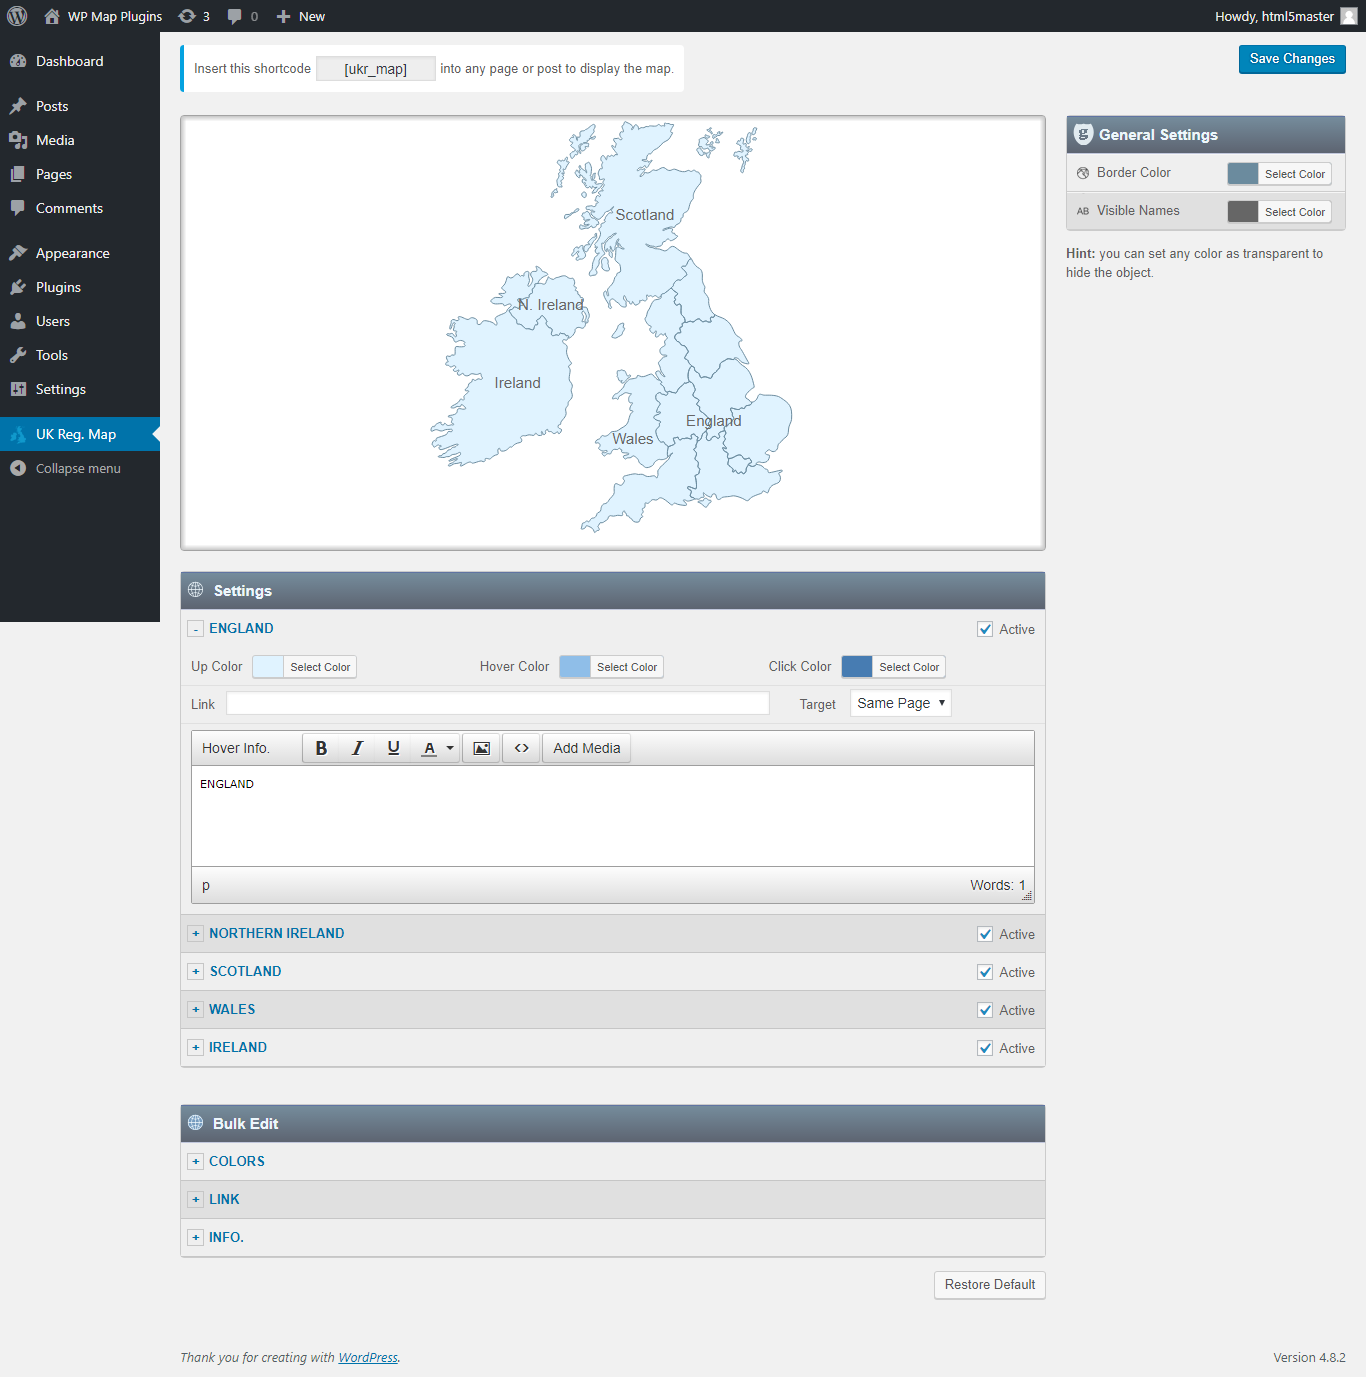Go to the Appearance menu

click(72, 253)
